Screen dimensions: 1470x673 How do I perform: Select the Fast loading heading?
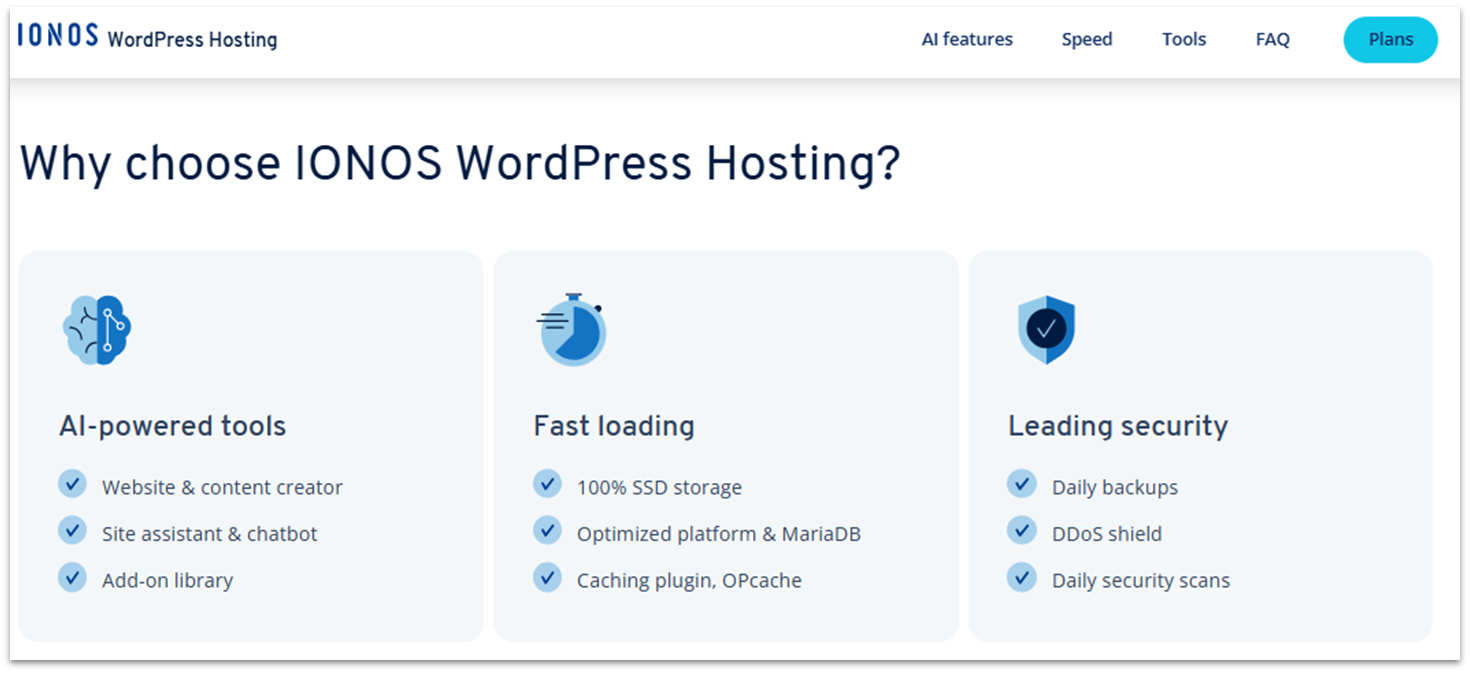pyautogui.click(x=614, y=426)
